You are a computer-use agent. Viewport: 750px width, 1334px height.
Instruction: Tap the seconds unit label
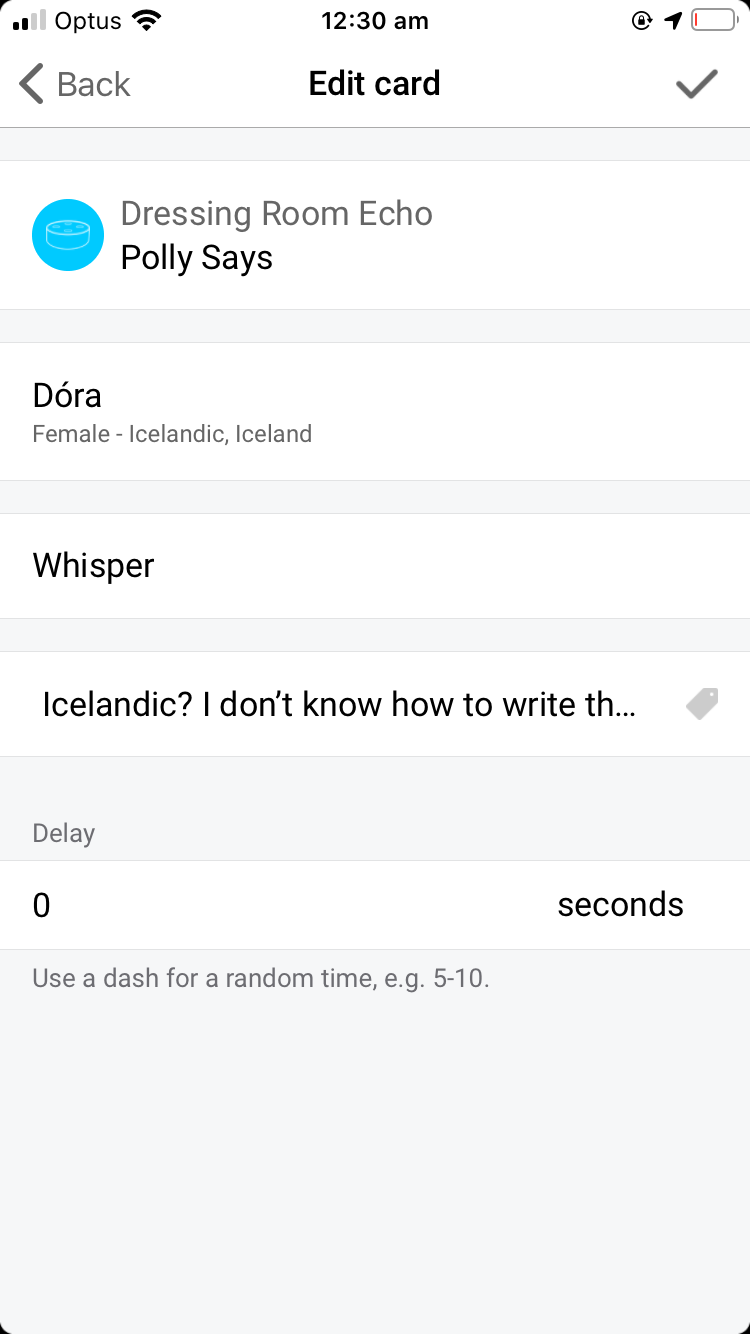[620, 905]
